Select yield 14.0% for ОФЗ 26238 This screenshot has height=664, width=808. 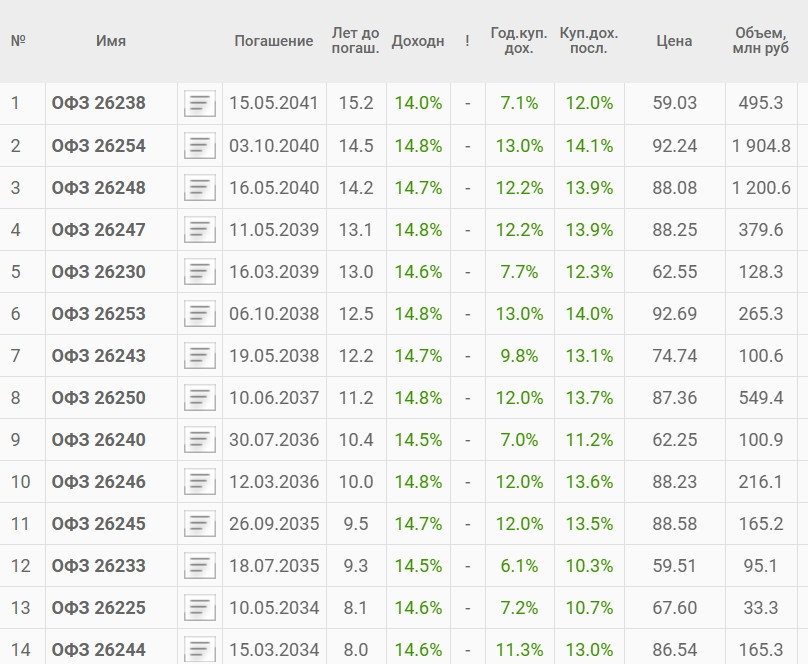(x=418, y=103)
